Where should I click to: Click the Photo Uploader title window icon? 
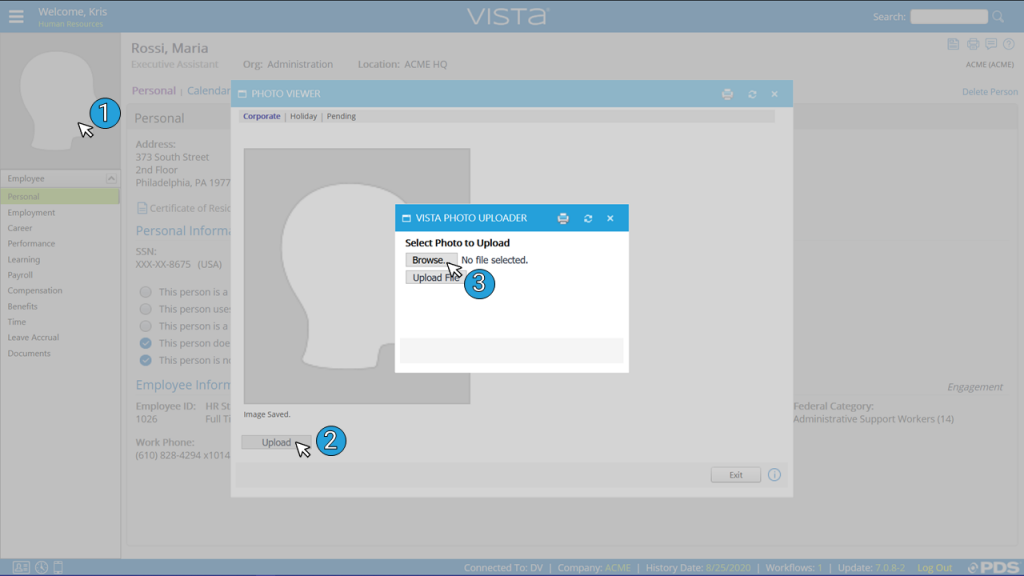coord(406,218)
